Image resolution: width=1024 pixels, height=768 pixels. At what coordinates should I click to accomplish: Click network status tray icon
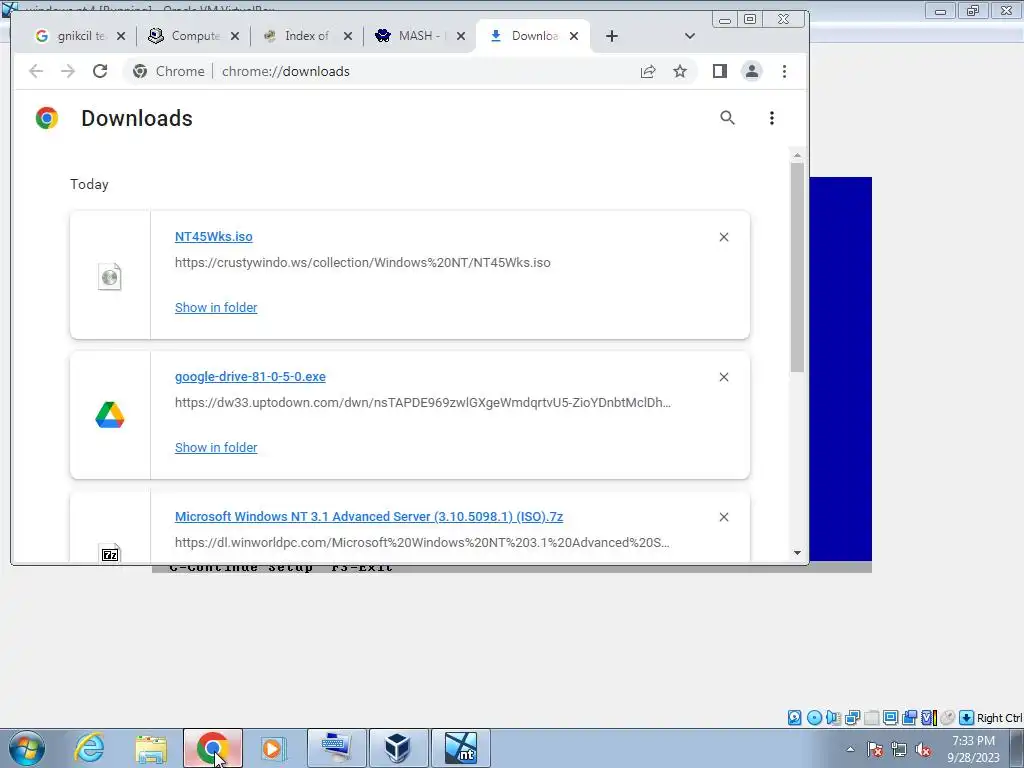[x=899, y=749]
